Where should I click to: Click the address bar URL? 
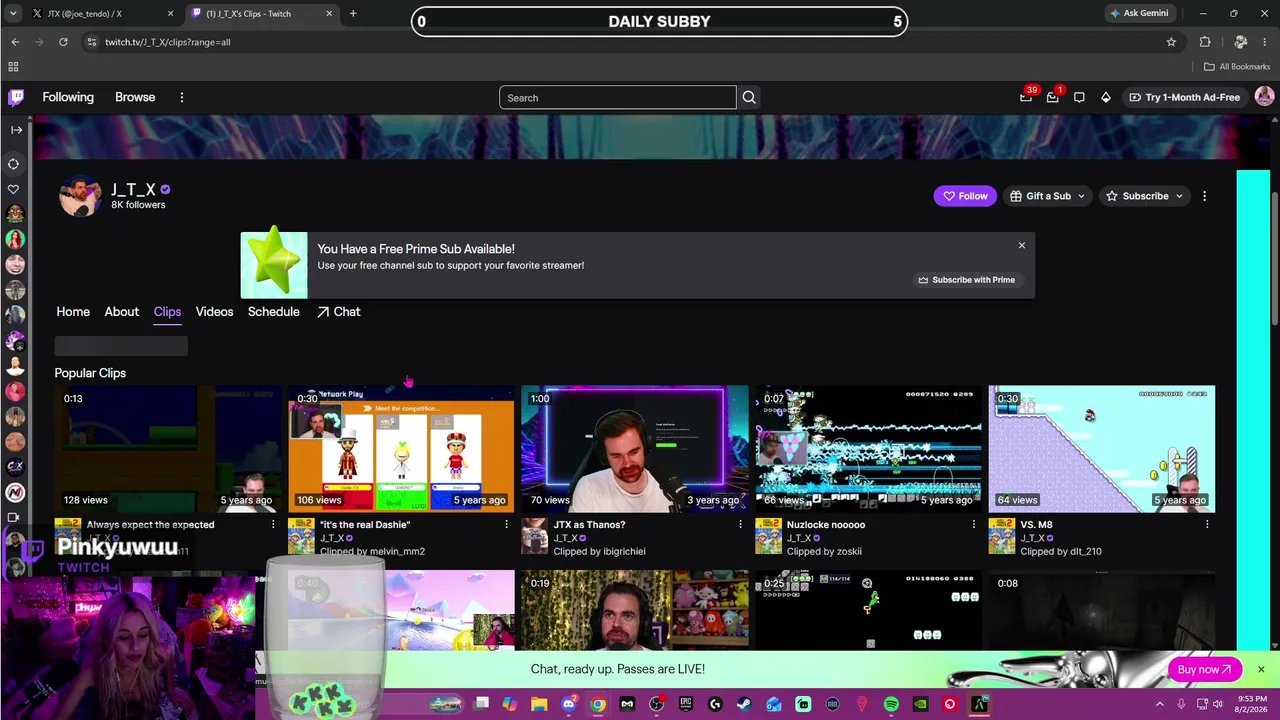click(x=167, y=42)
